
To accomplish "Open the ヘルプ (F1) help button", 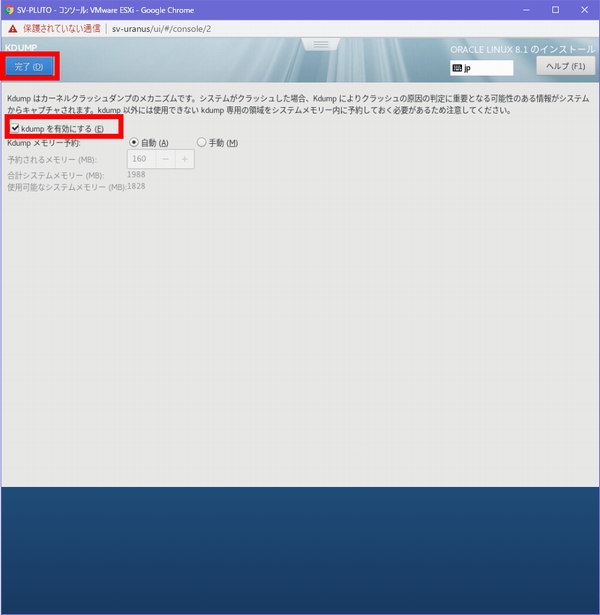I will (x=565, y=66).
